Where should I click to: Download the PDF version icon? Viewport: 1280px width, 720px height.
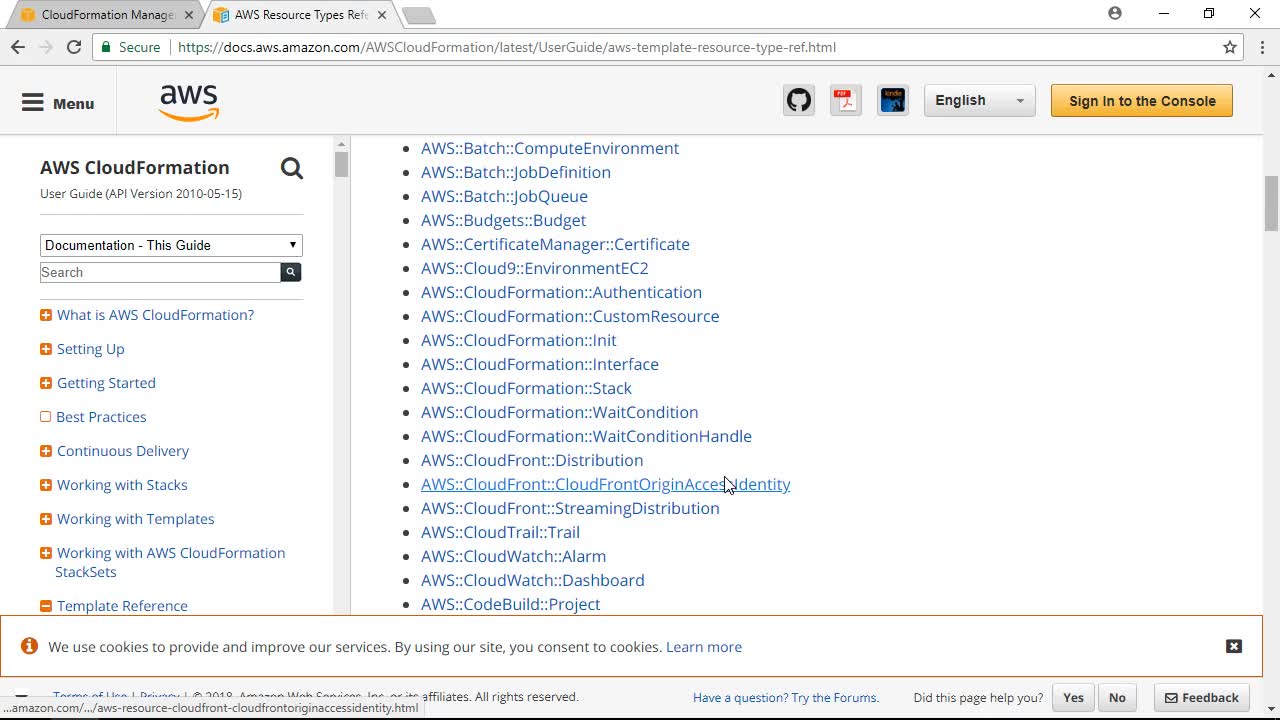pyautogui.click(x=846, y=101)
